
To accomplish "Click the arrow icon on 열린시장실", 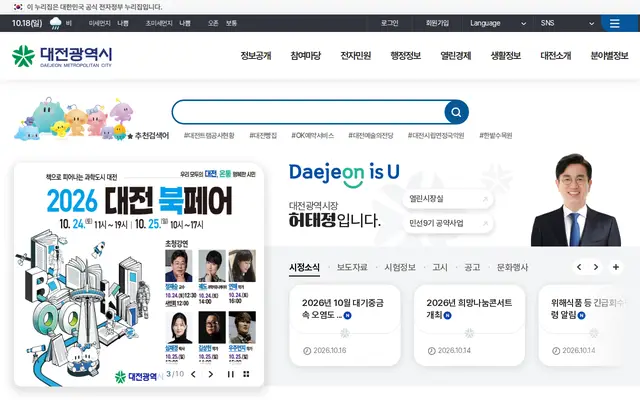I will (x=485, y=199).
